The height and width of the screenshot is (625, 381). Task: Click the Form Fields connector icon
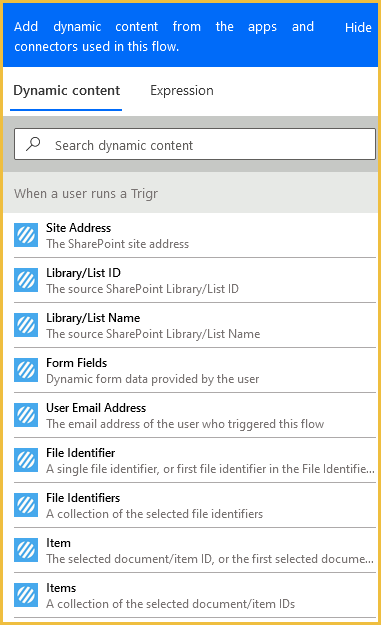pos(26,370)
